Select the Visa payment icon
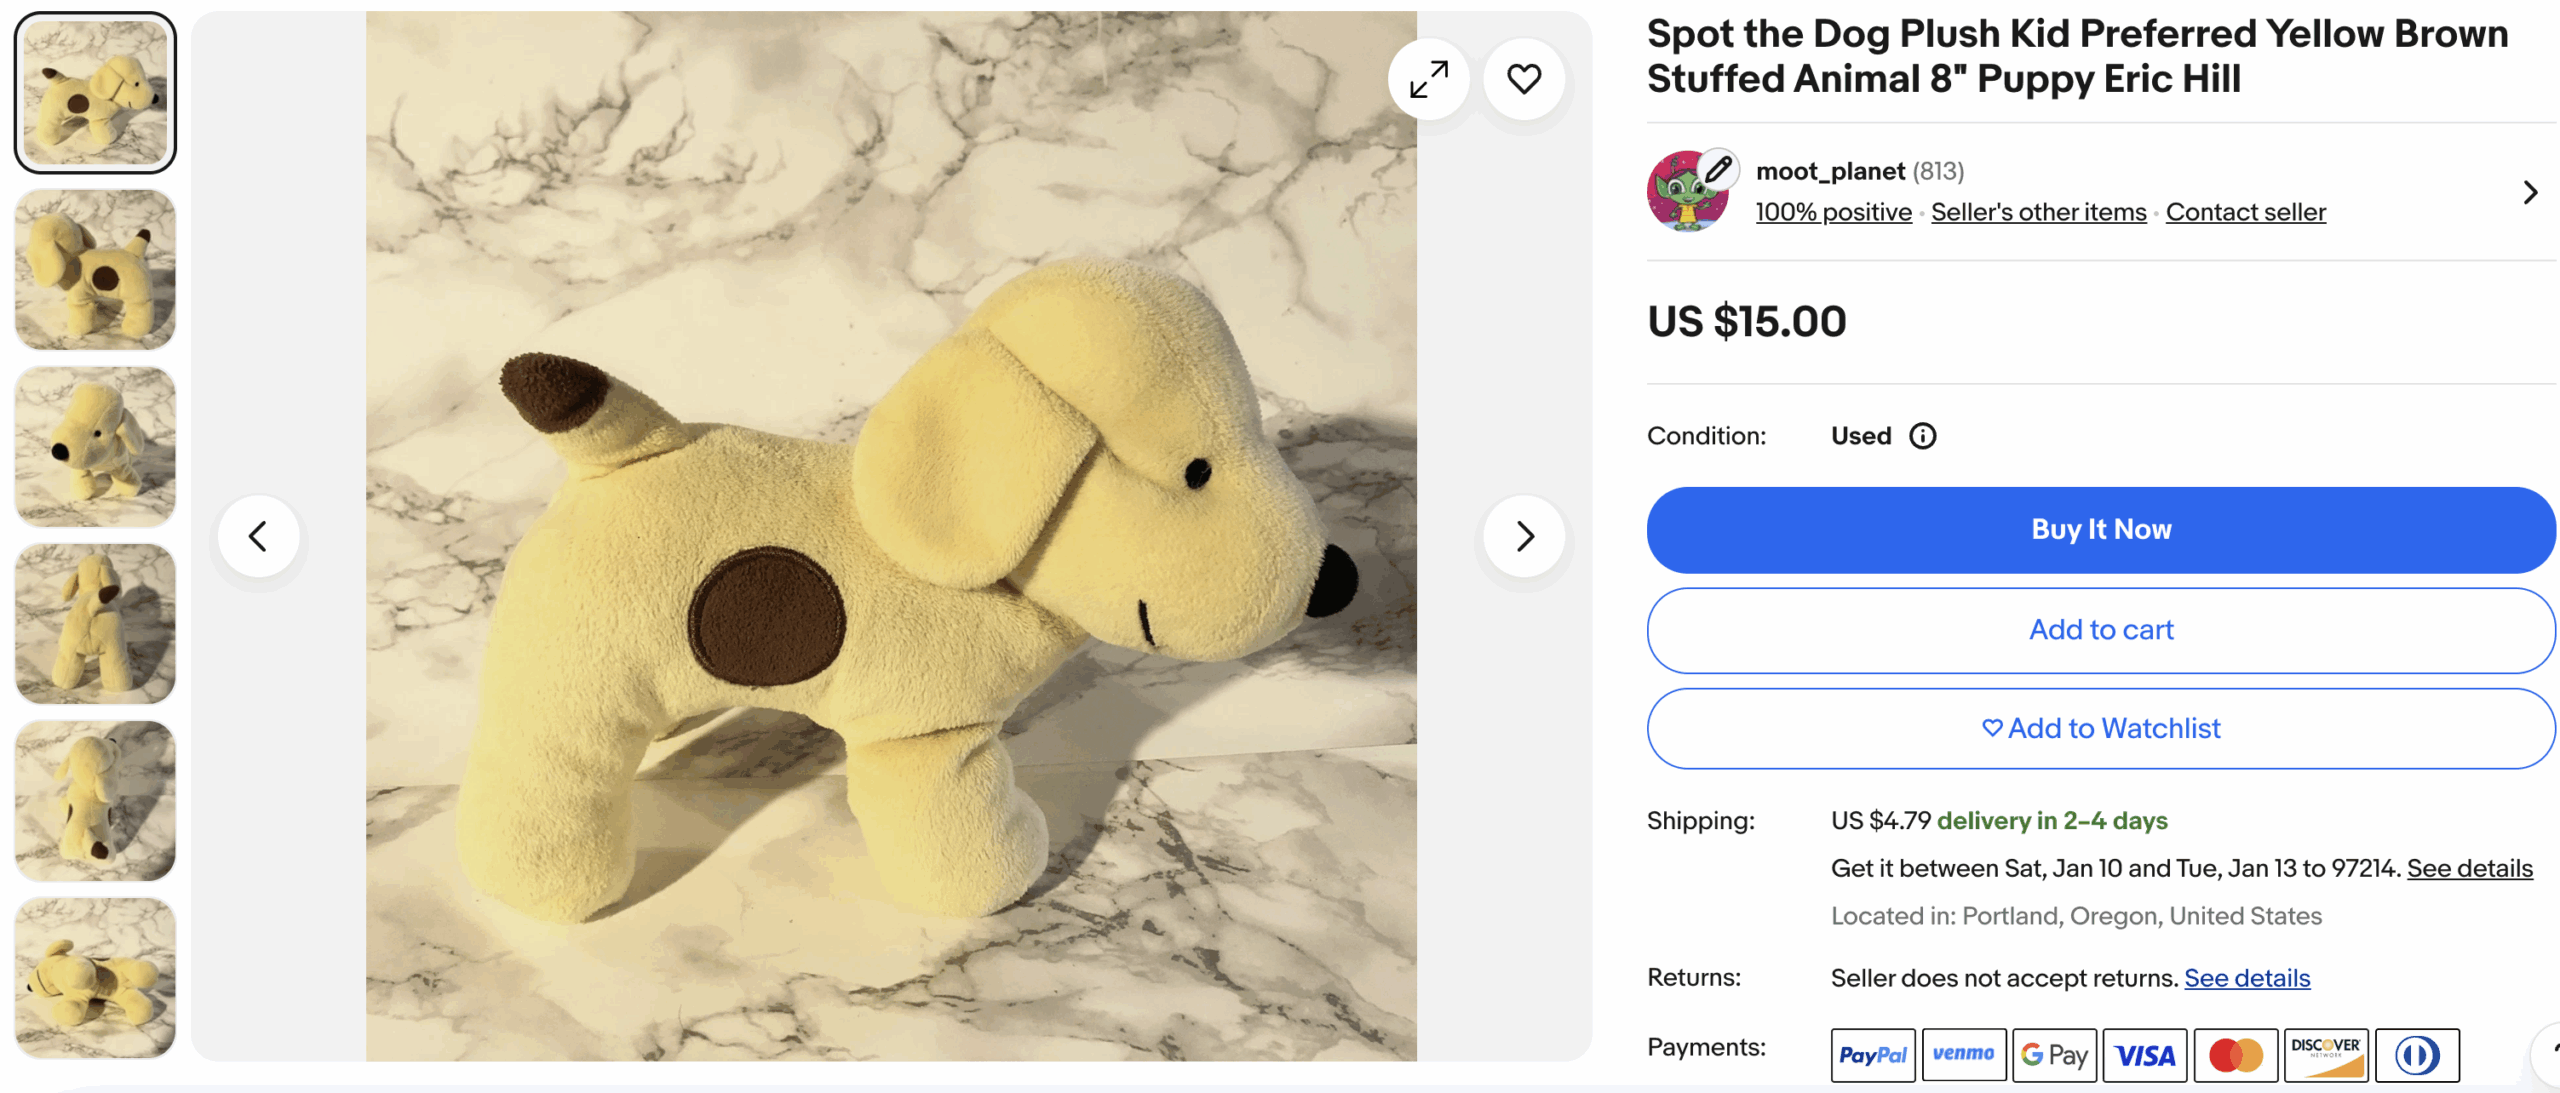This screenshot has width=2560, height=1093. click(x=2144, y=1055)
